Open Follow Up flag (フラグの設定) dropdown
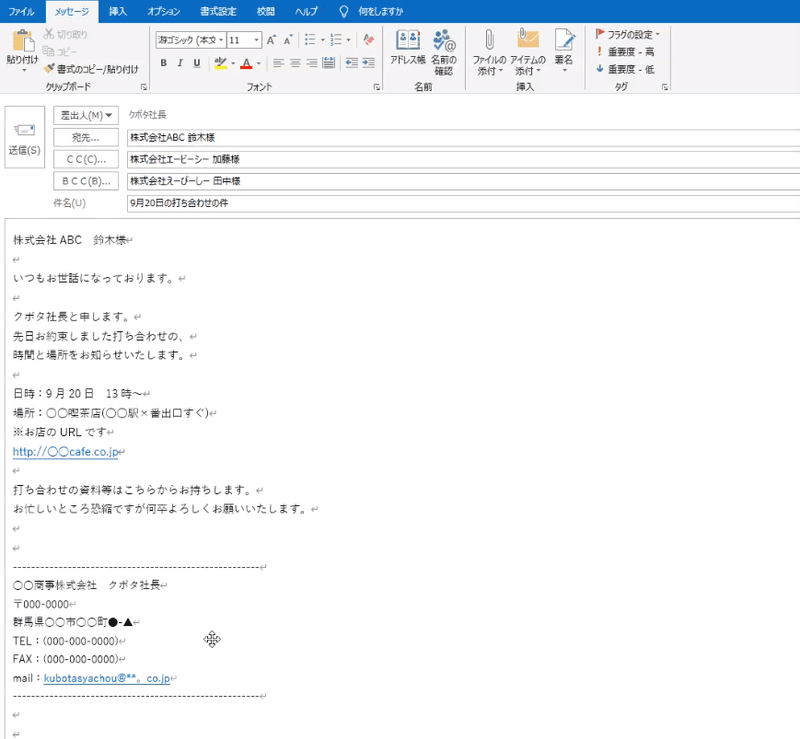The height and width of the screenshot is (739, 800). (x=628, y=34)
